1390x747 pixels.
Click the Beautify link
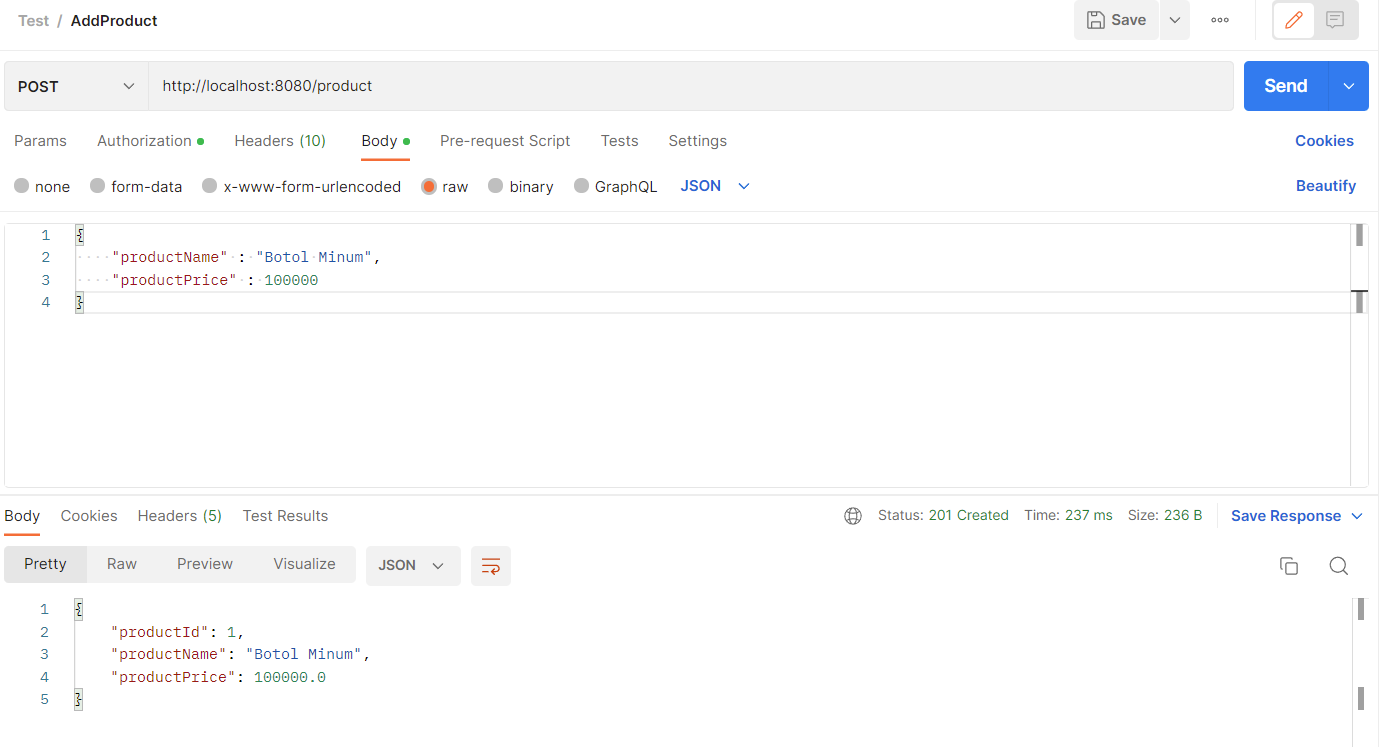[1326, 186]
